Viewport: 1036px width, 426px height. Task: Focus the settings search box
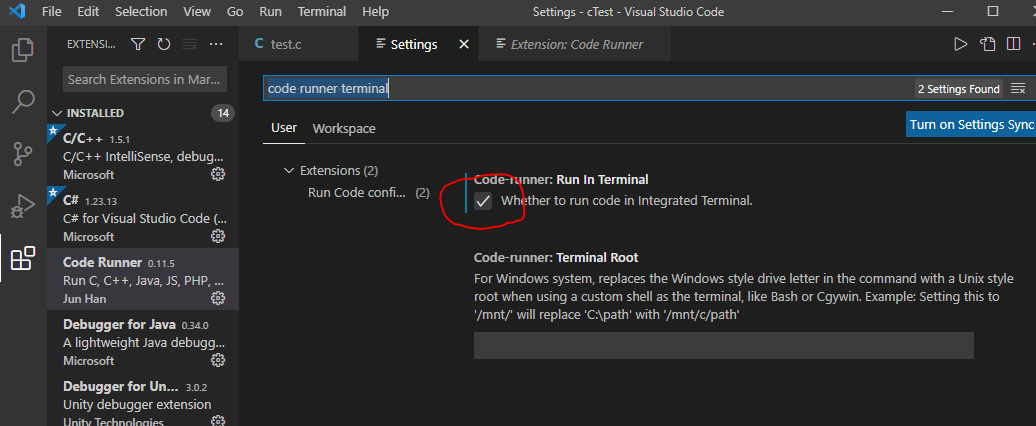tap(588, 88)
